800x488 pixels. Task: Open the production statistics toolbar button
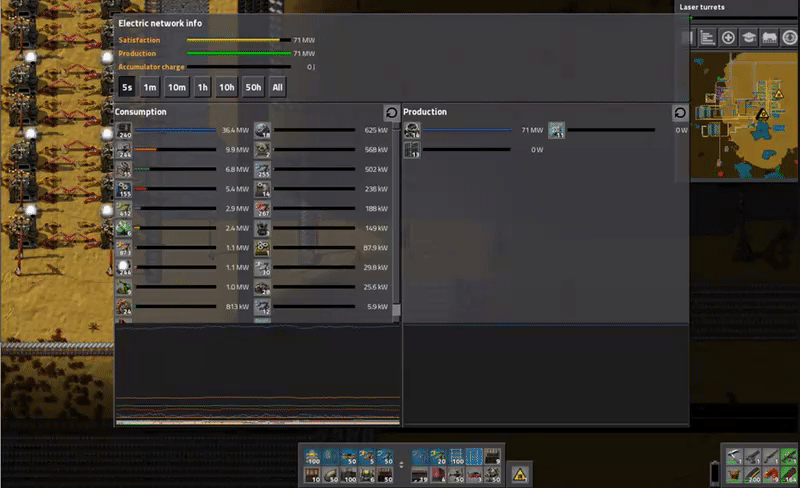pyautogui.click(x=707, y=37)
